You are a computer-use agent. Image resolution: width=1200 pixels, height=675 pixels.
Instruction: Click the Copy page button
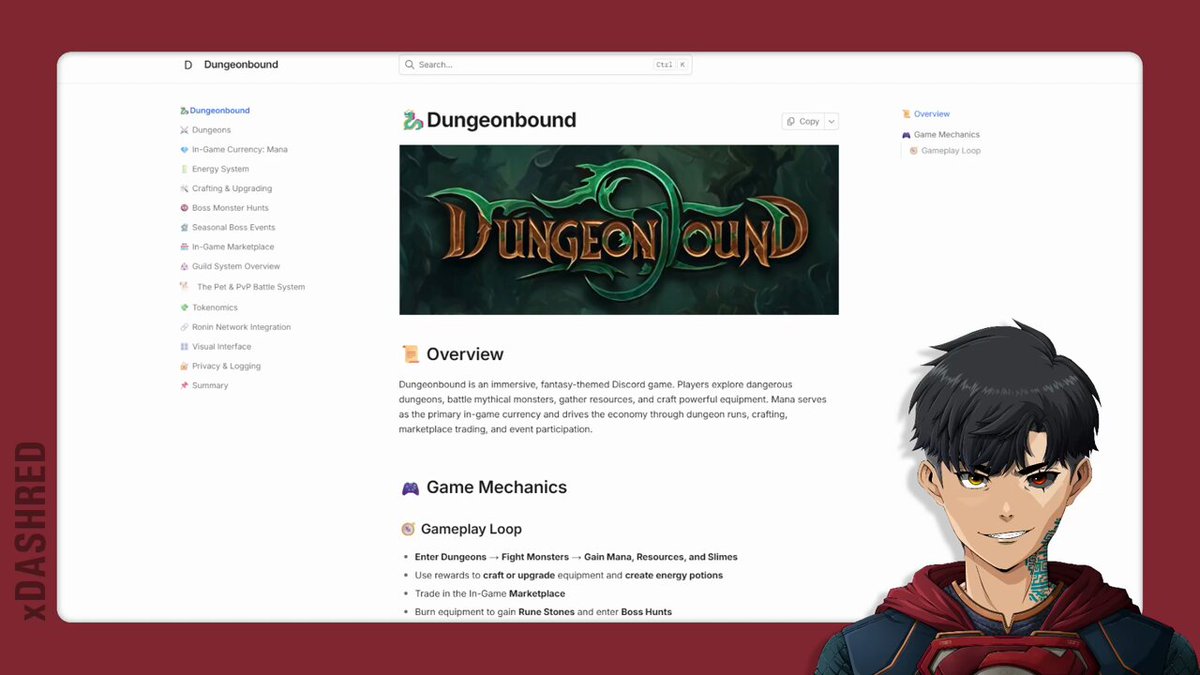(x=803, y=121)
